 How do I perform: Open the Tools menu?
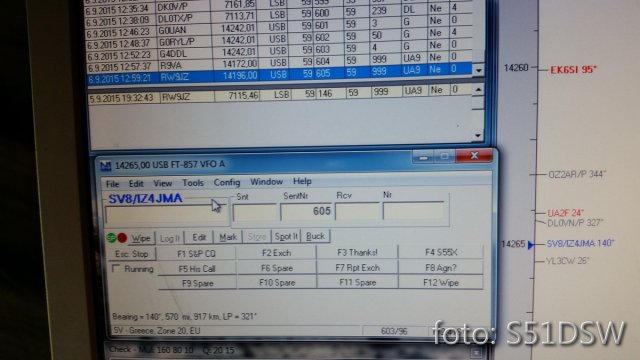(x=193, y=183)
